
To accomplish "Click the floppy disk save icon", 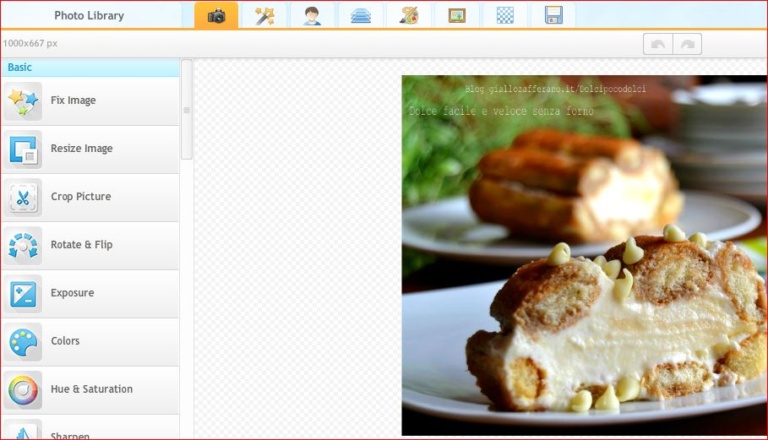I will (553, 16).
